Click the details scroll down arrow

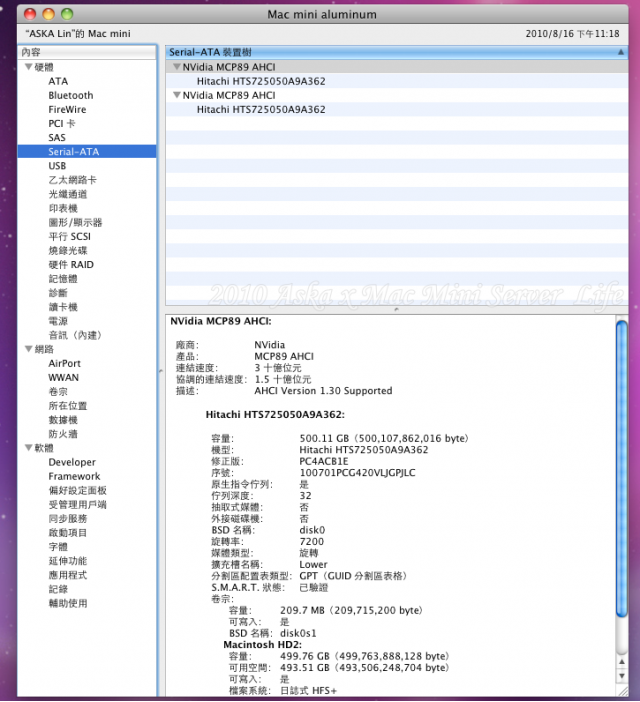click(622, 676)
